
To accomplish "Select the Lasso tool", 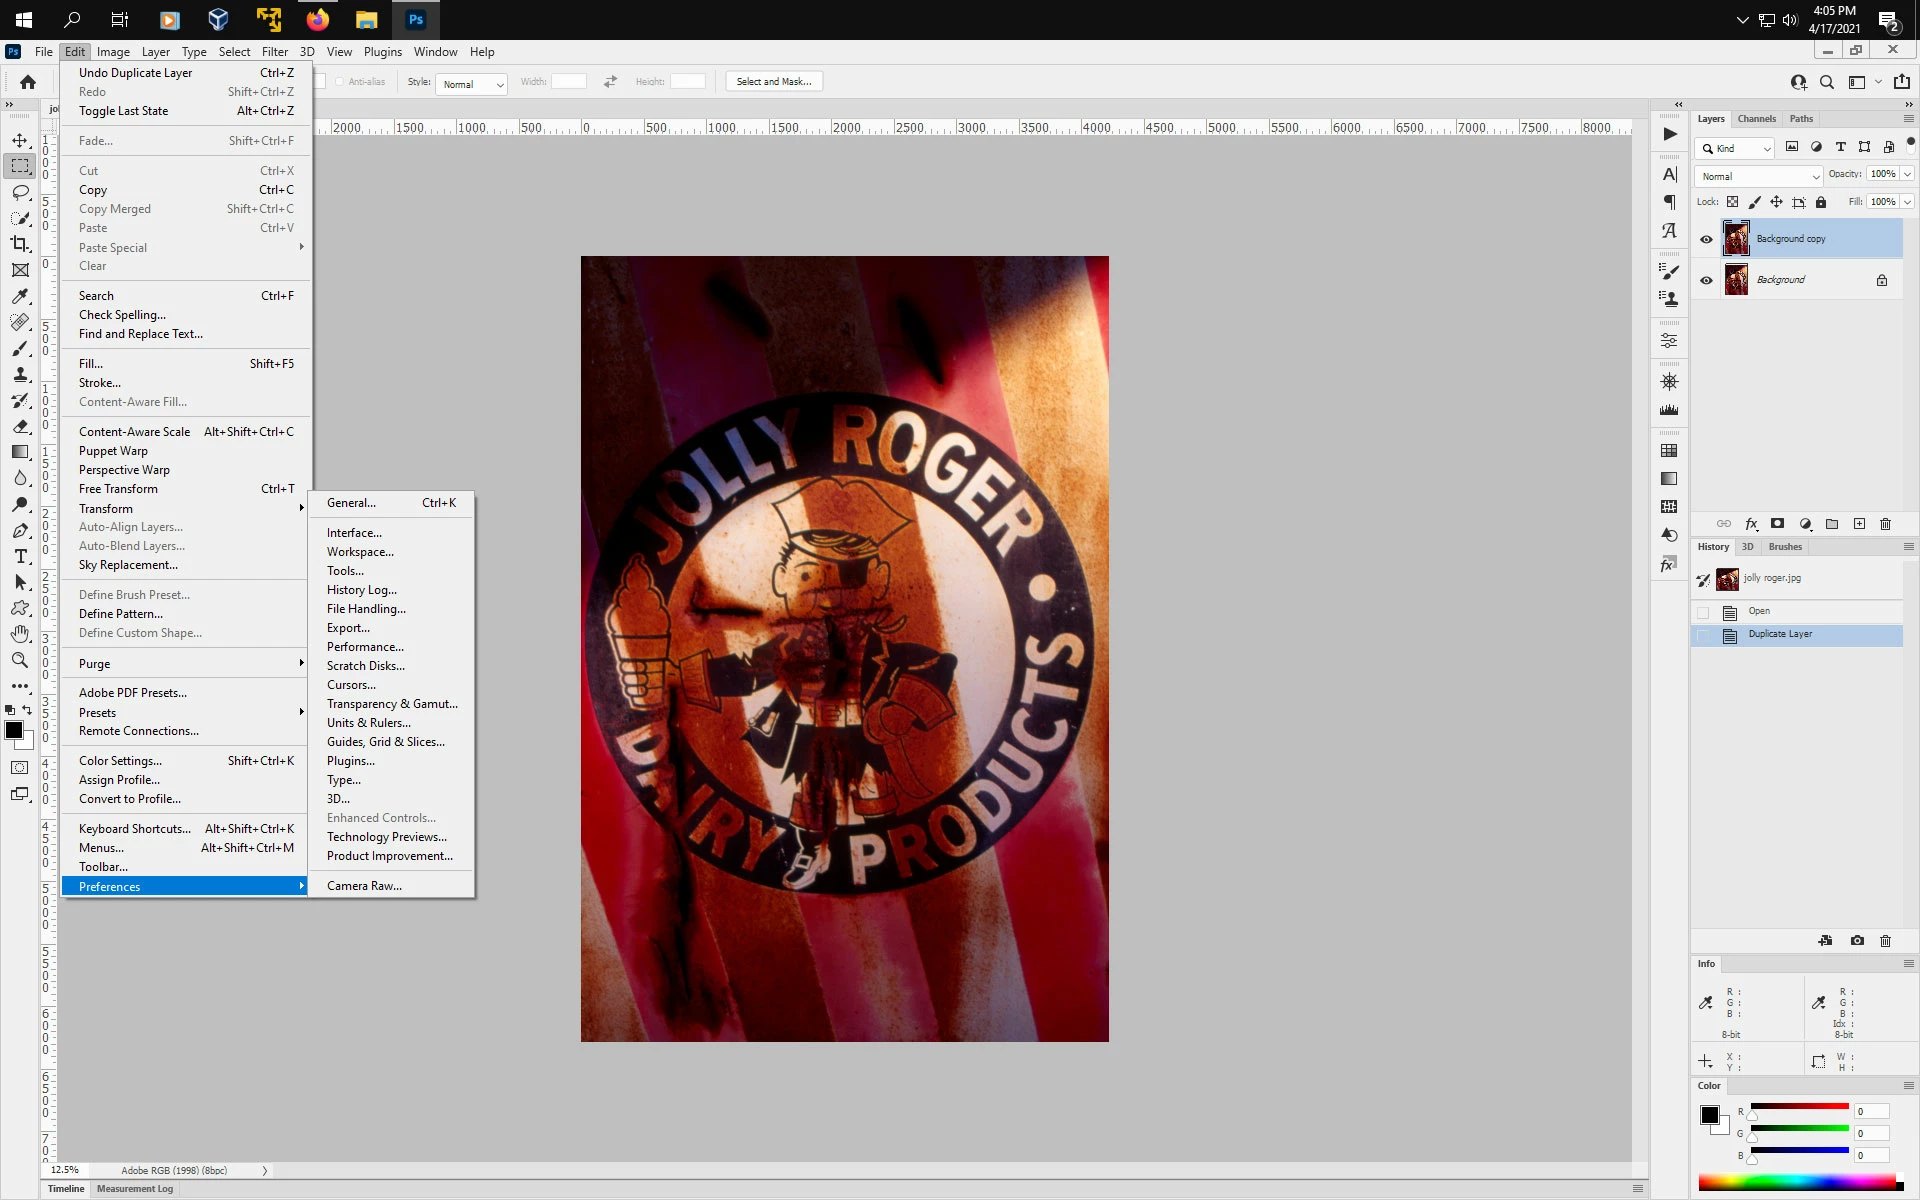I will 20,192.
